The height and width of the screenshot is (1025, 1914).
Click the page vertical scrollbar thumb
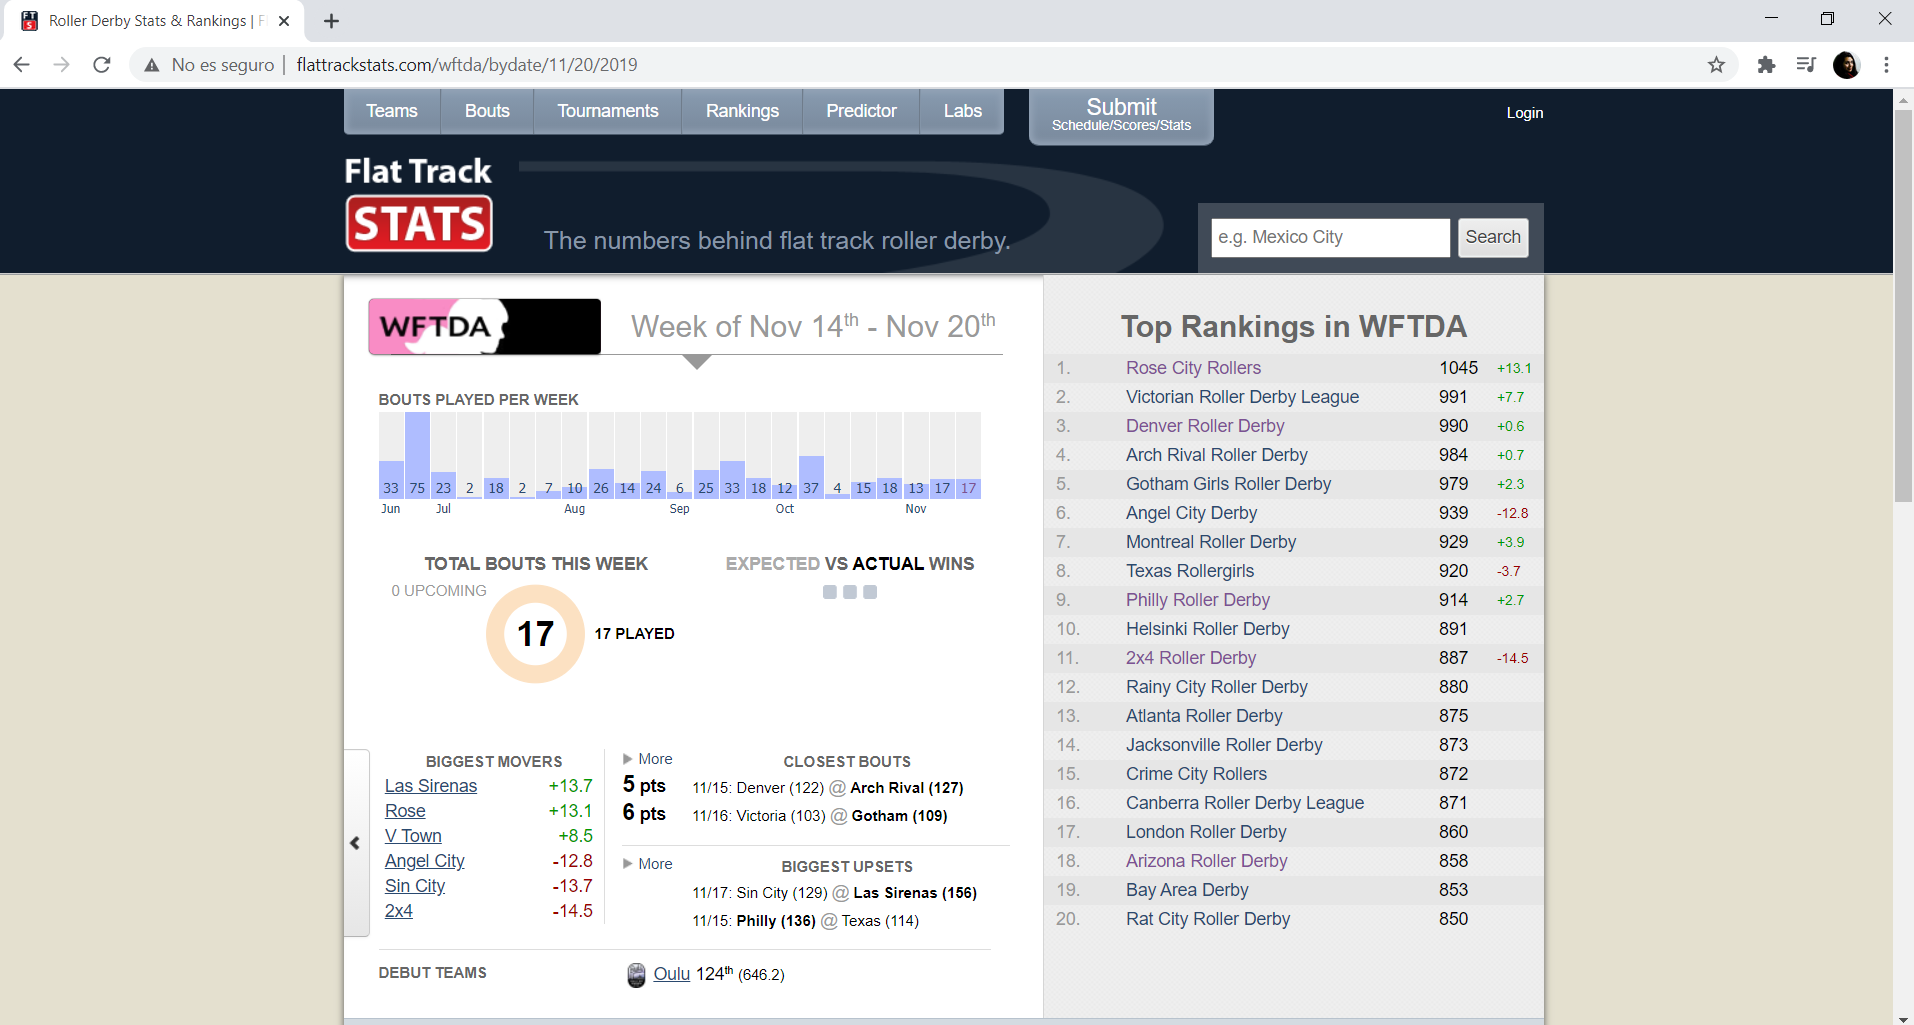[x=1903, y=305]
